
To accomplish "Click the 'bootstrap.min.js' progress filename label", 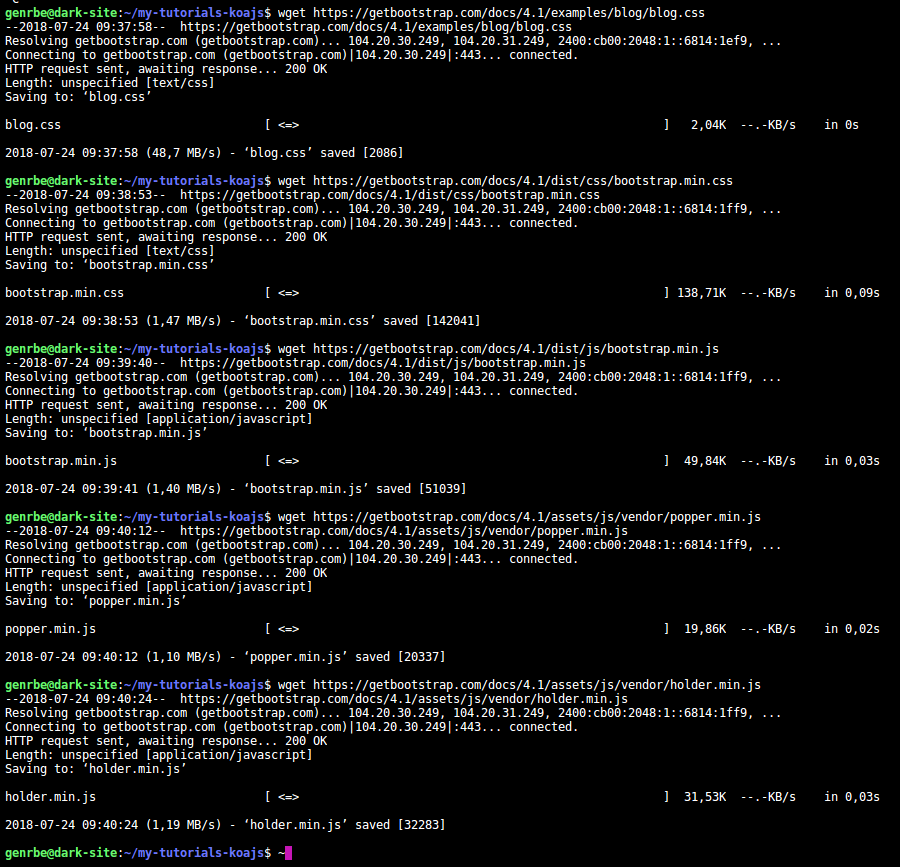I will pos(61,461).
